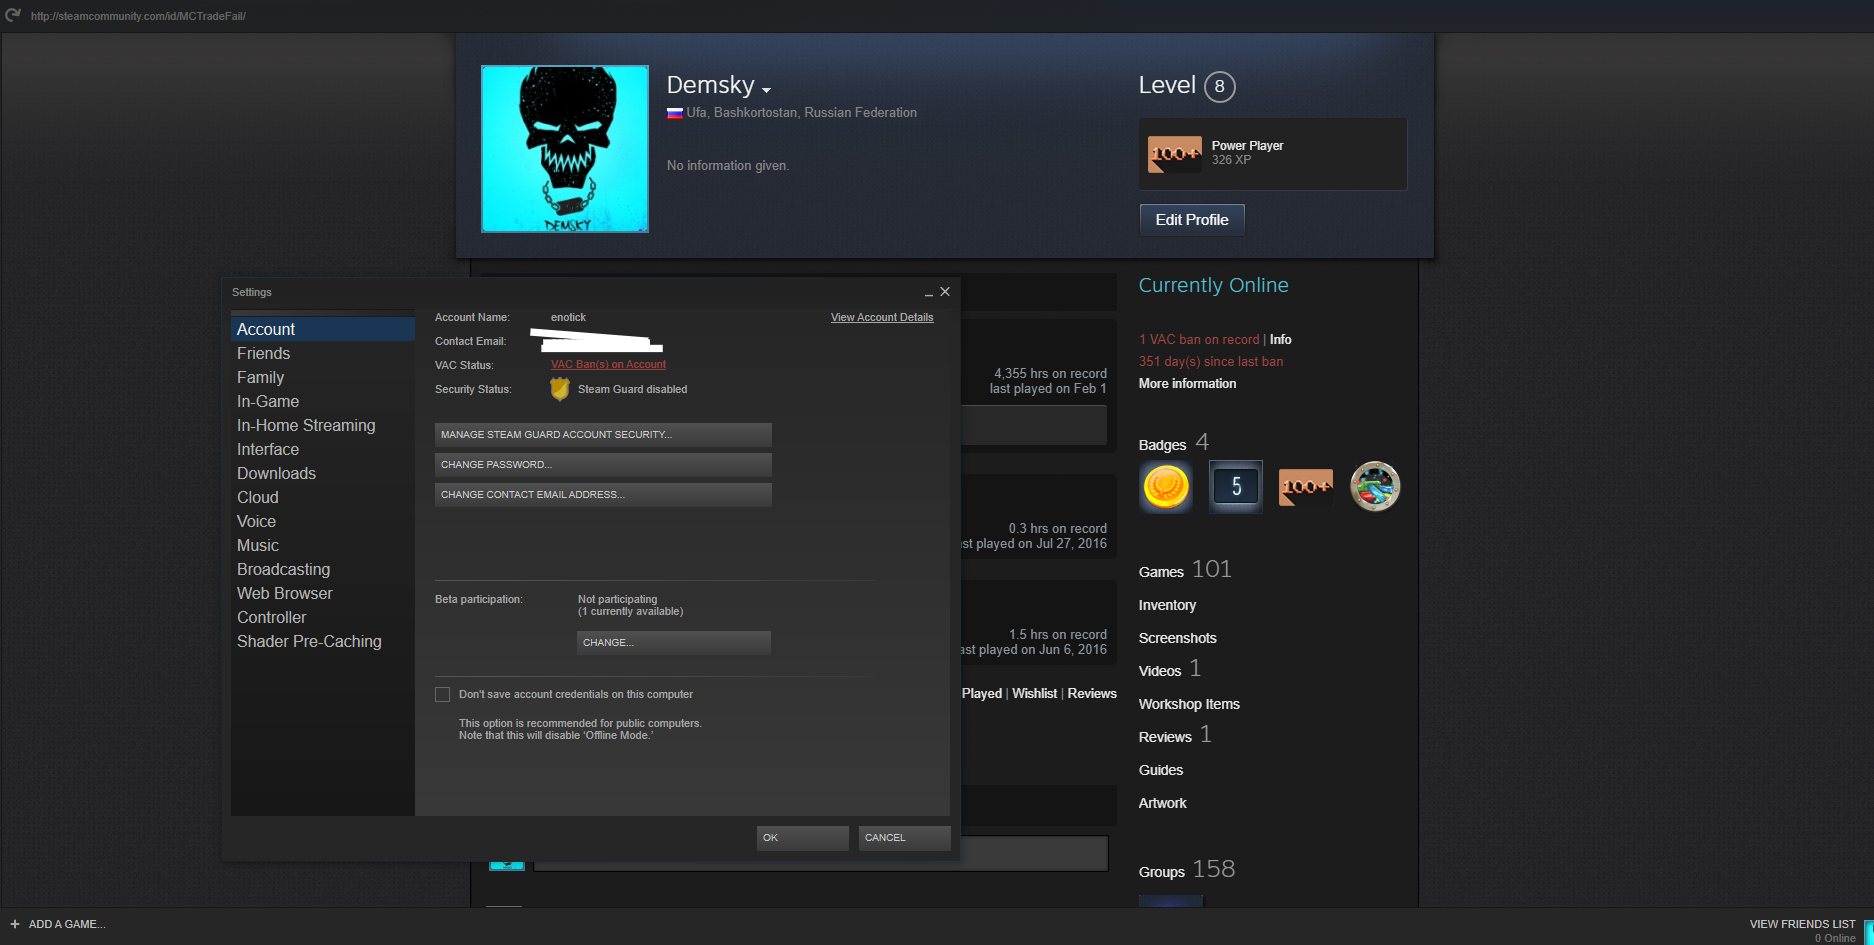Select Cloud settings category
Image resolution: width=1874 pixels, height=945 pixels.
click(x=323, y=497)
